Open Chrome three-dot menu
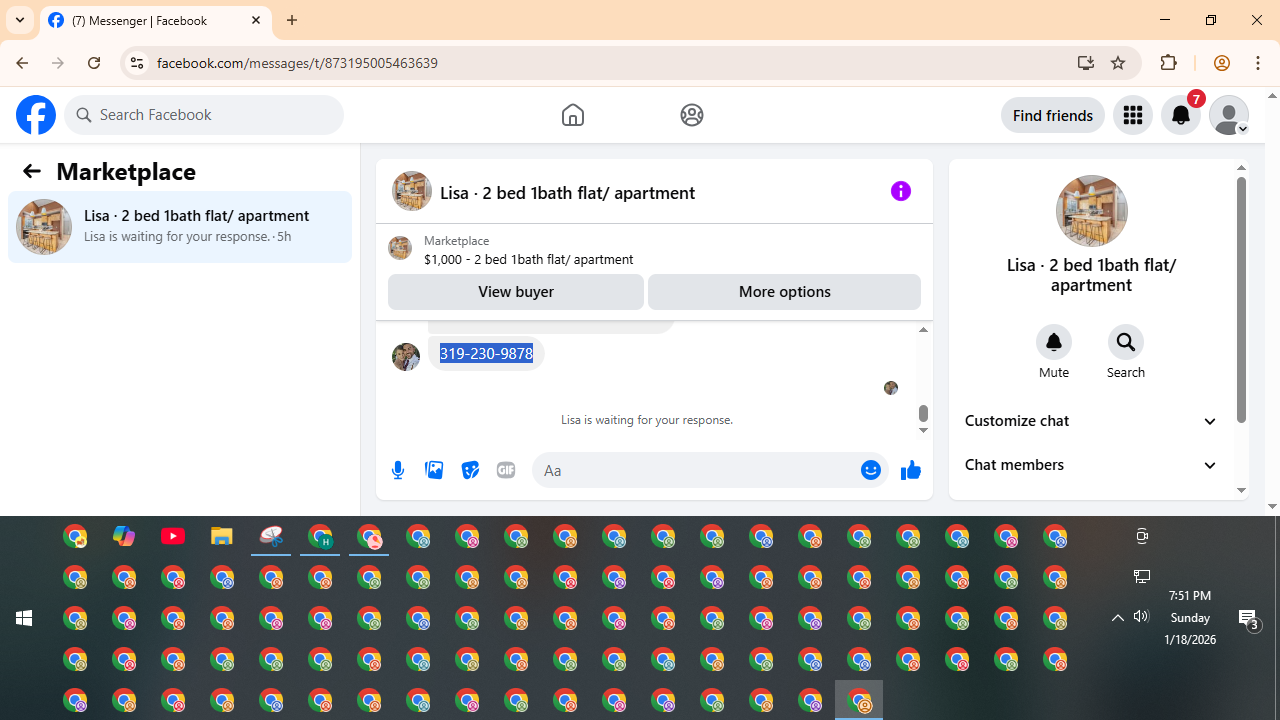Screen dimensions: 1280x720 coord(1258,63)
